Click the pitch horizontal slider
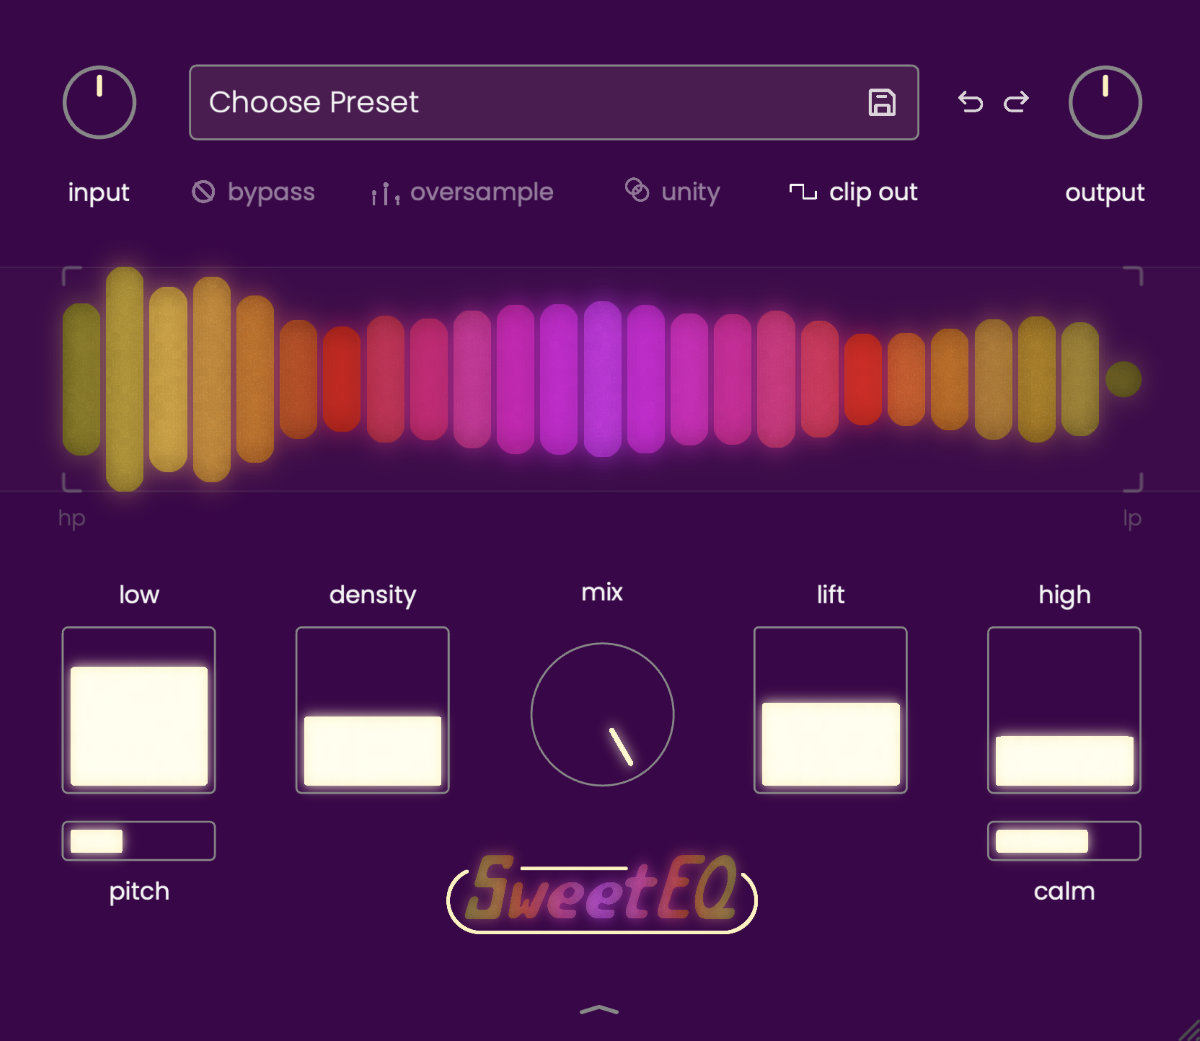 click(x=139, y=841)
